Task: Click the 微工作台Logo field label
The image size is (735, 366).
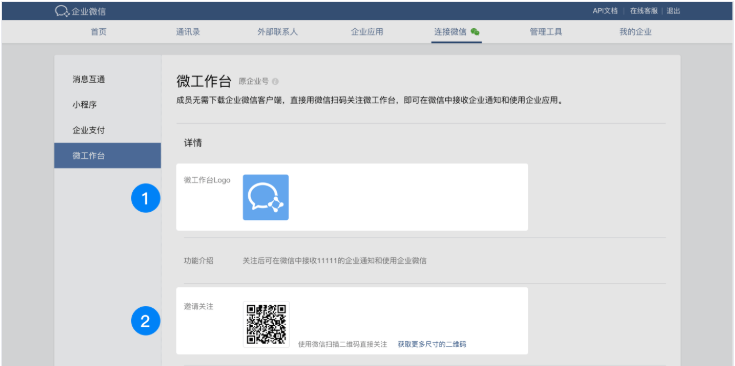Action: pos(207,180)
